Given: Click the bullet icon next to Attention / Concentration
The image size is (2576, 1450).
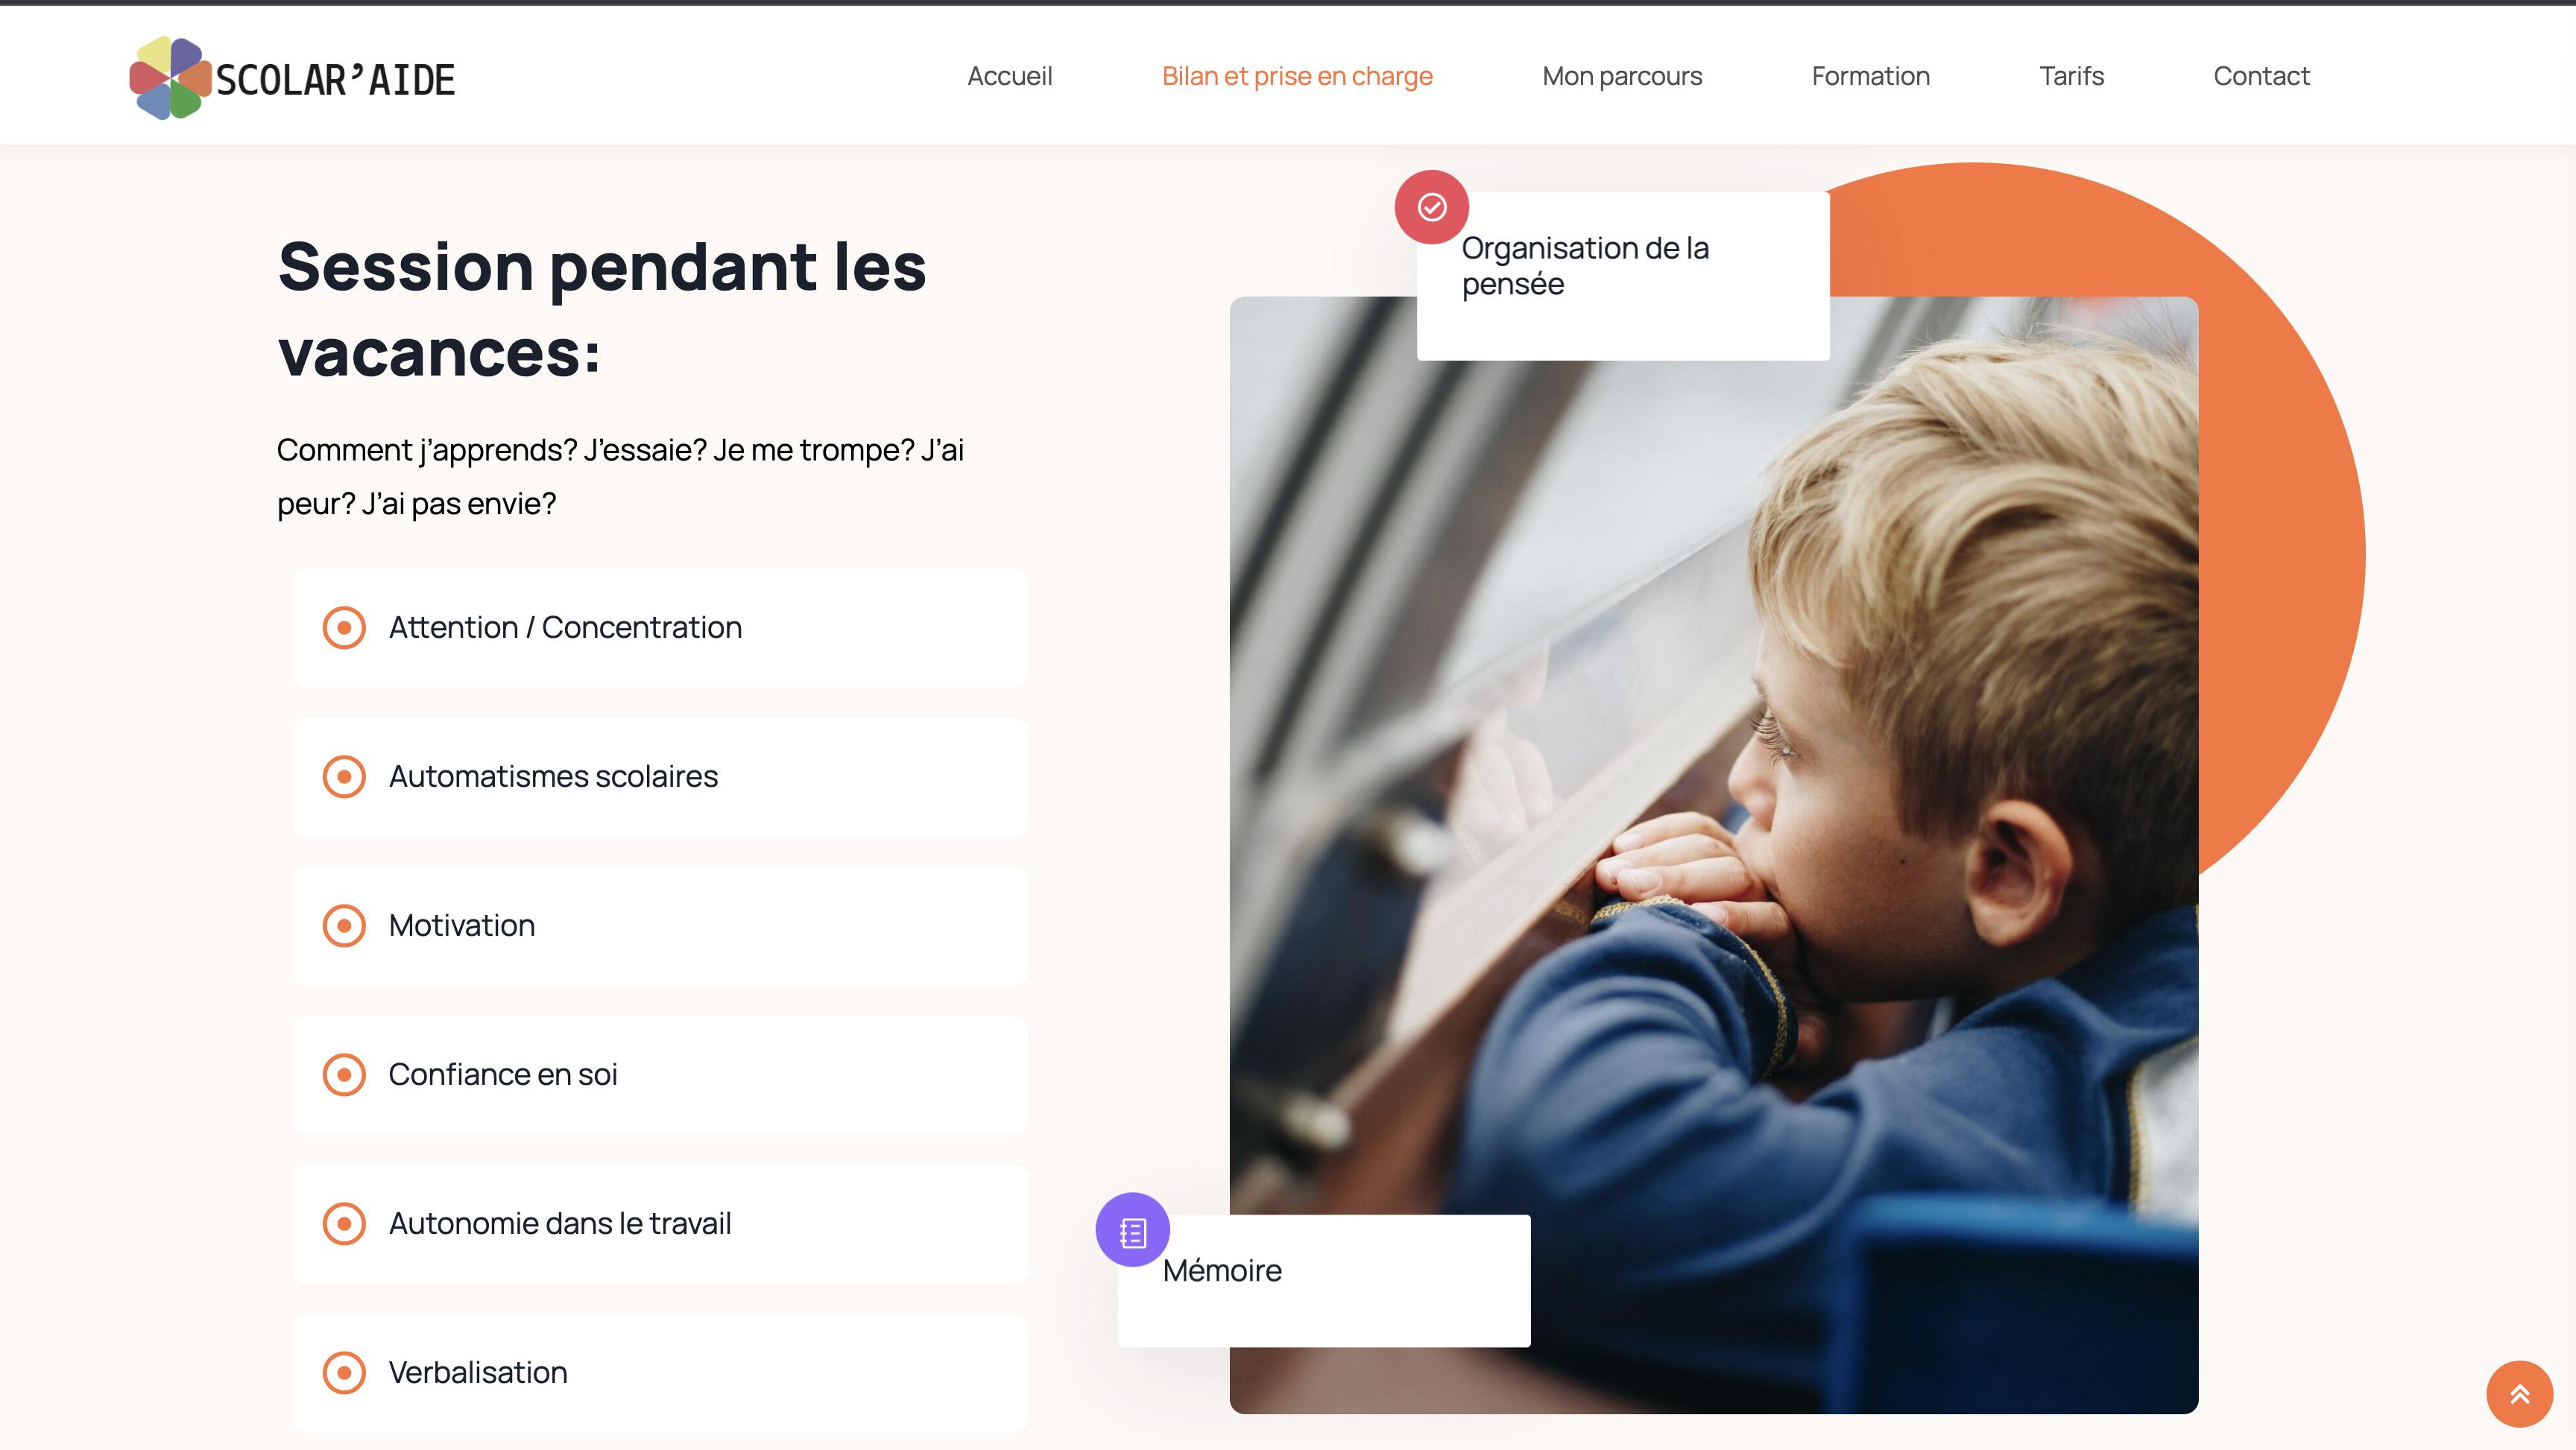Looking at the screenshot, I should (344, 628).
